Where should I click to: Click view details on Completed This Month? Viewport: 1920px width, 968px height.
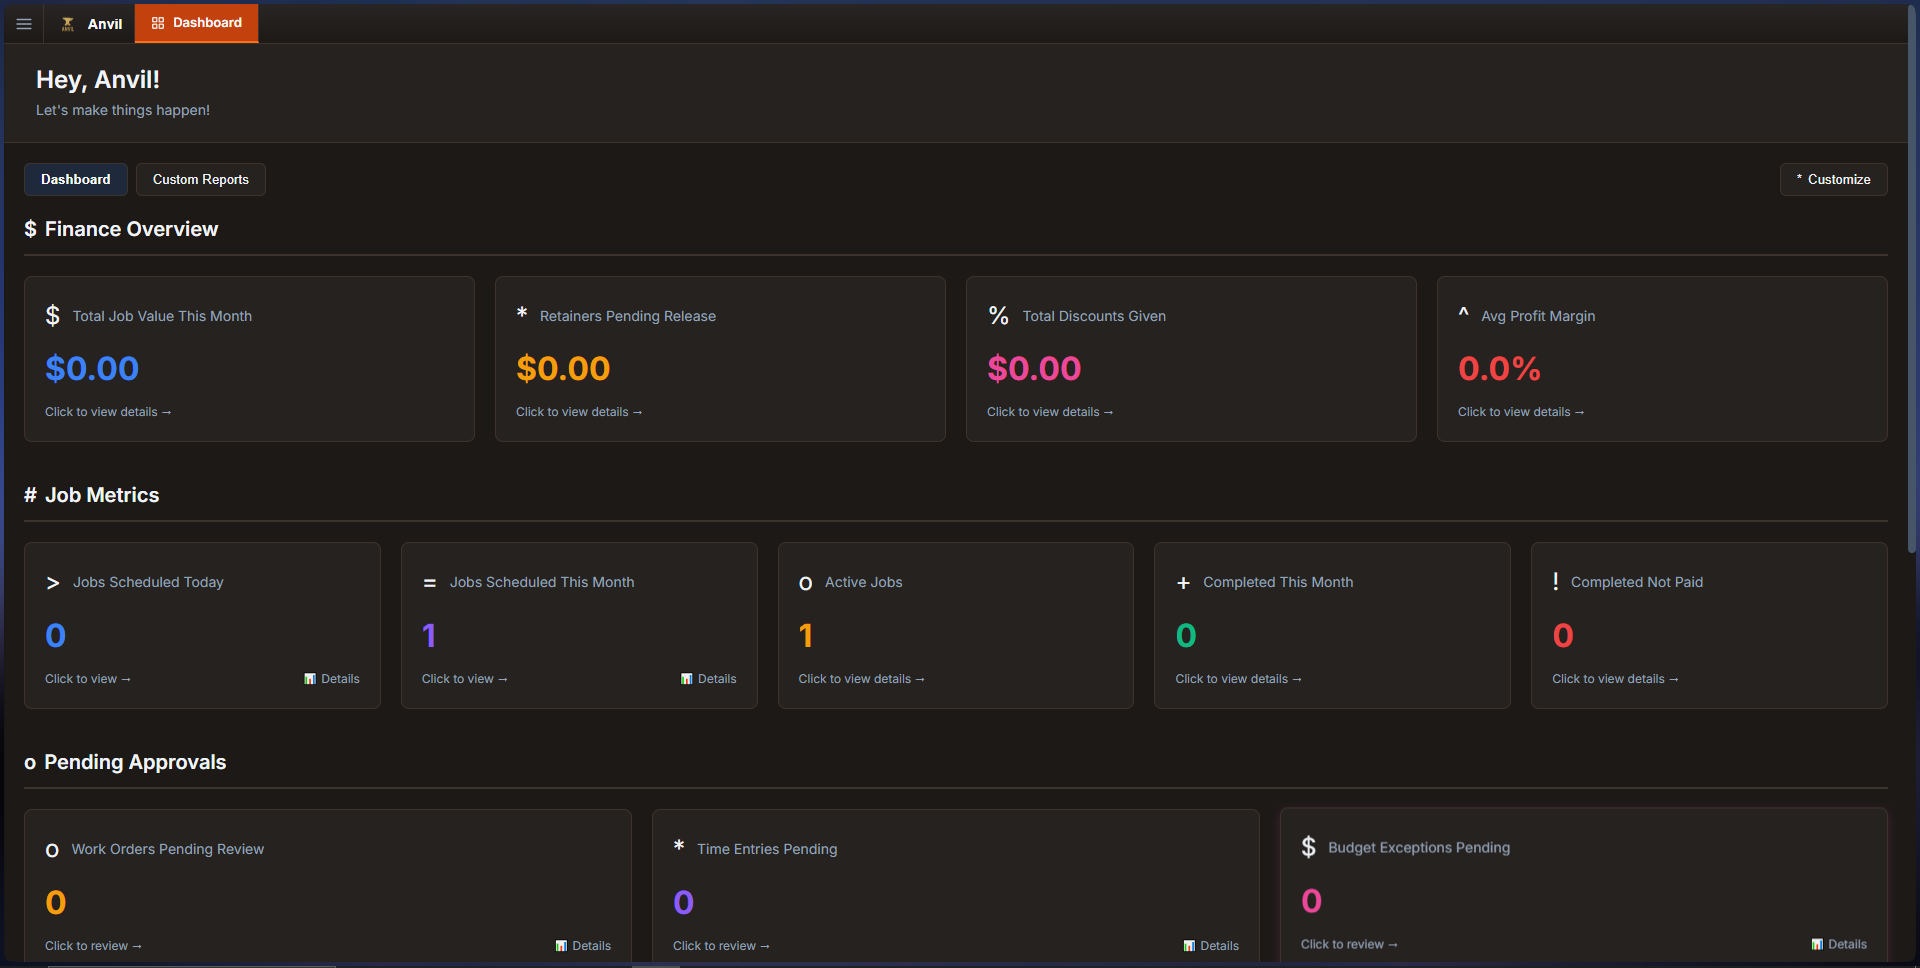pyautogui.click(x=1239, y=678)
